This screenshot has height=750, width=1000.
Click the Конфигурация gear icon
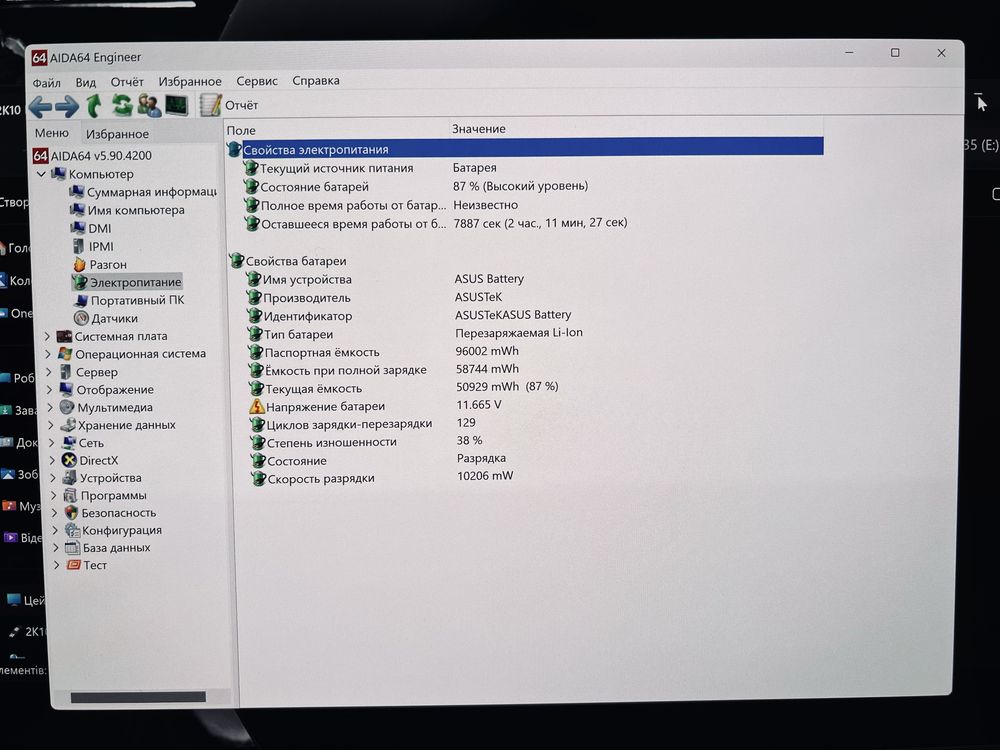(x=72, y=530)
